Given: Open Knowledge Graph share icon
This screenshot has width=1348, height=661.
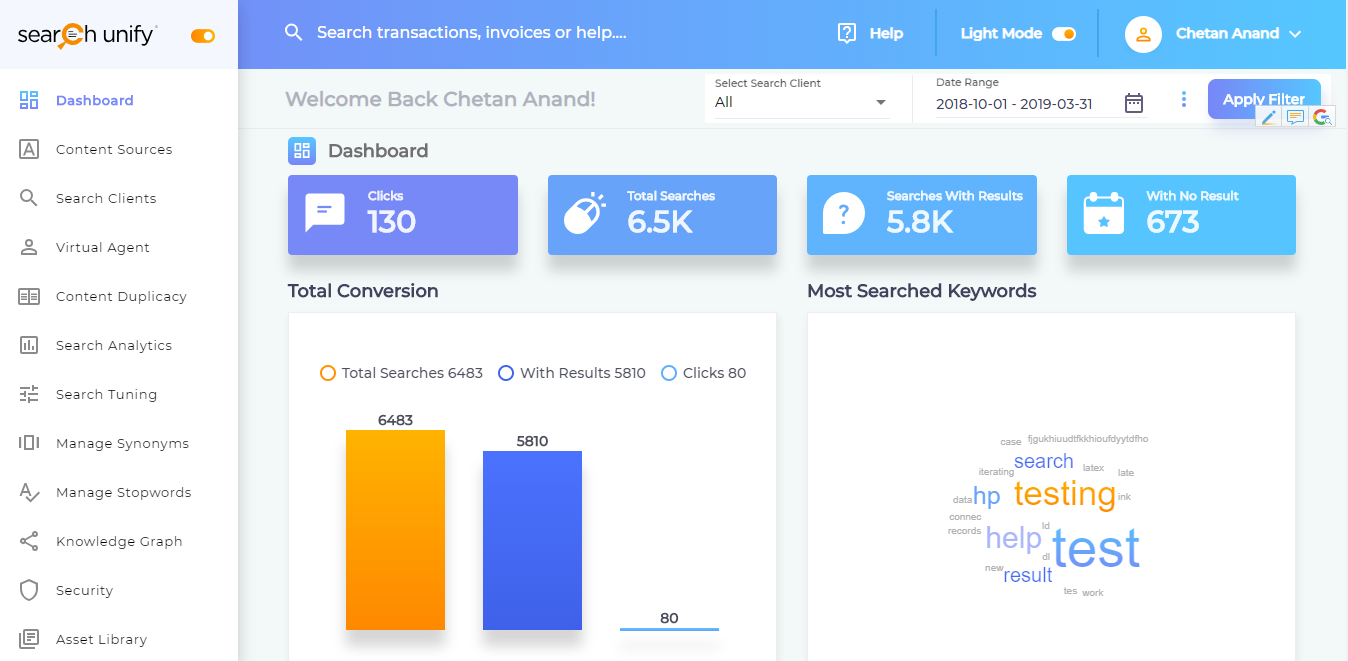Looking at the screenshot, I should click(29, 541).
